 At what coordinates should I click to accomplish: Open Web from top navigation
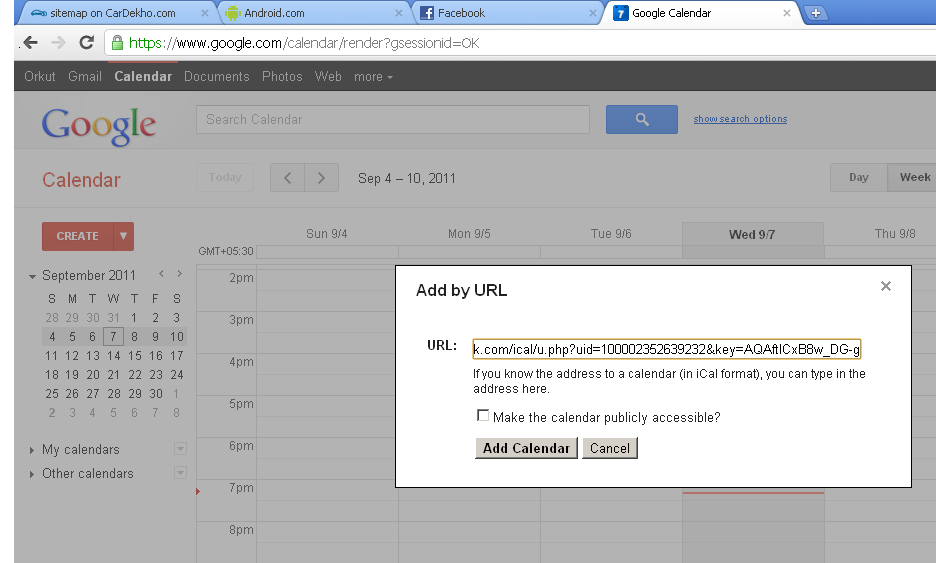tap(328, 76)
